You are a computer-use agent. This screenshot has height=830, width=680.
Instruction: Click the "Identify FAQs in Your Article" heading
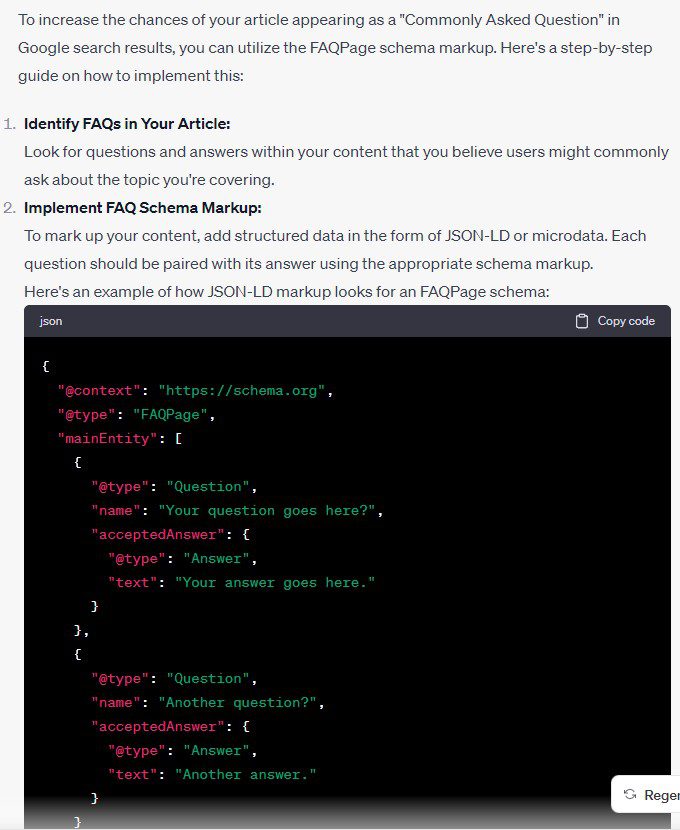(127, 124)
